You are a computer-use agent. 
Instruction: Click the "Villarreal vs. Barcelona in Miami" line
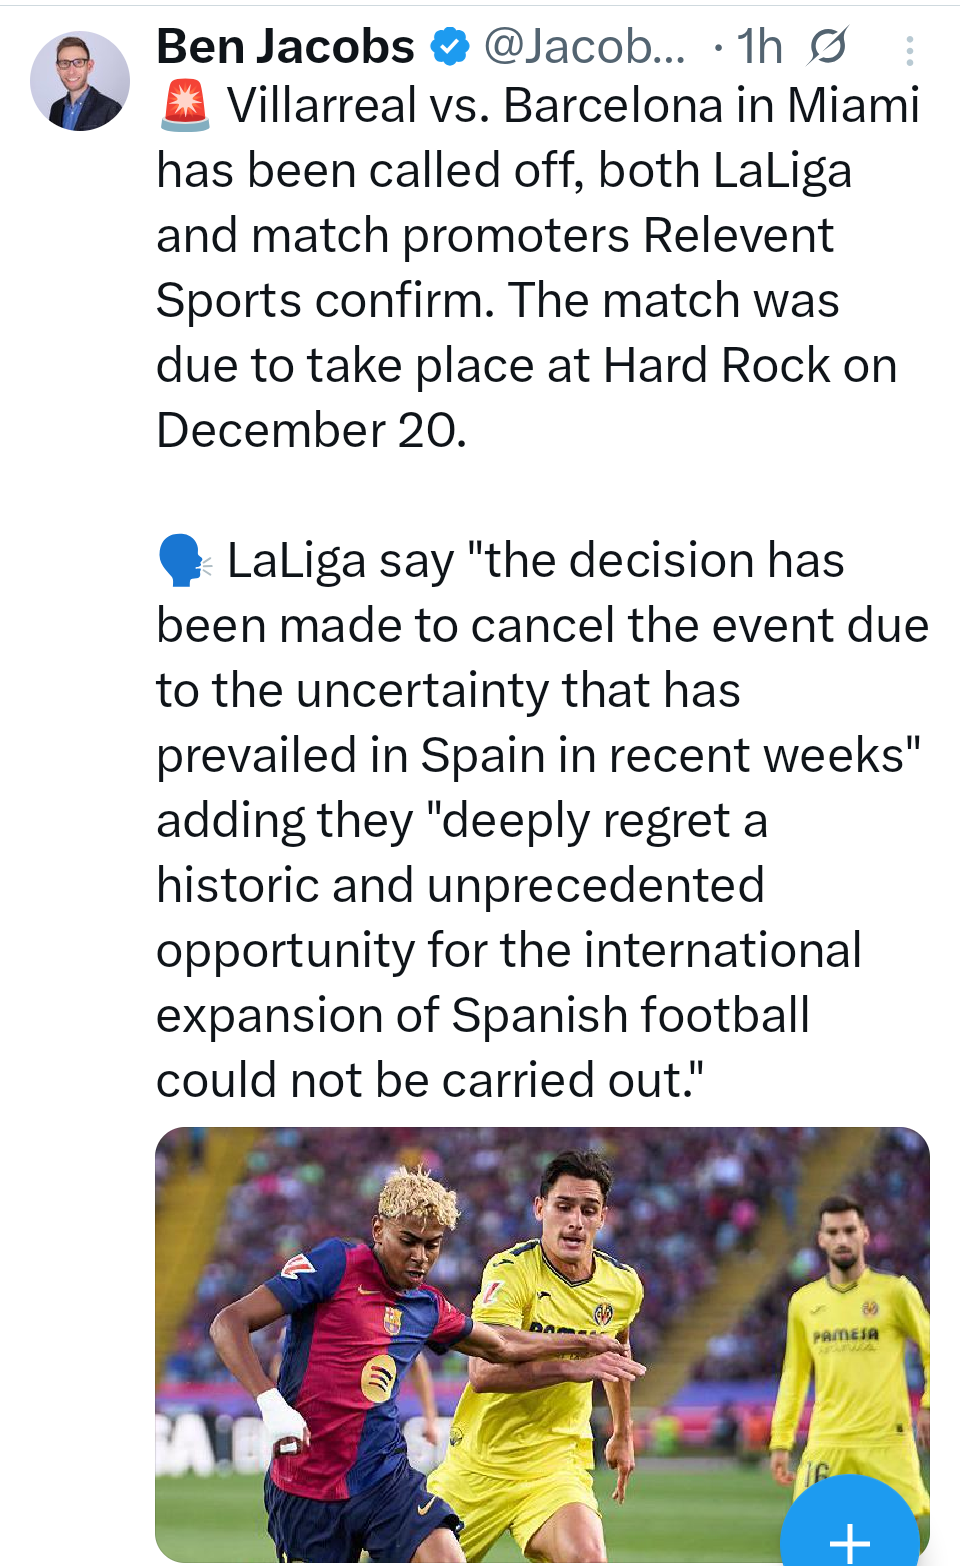click(572, 106)
